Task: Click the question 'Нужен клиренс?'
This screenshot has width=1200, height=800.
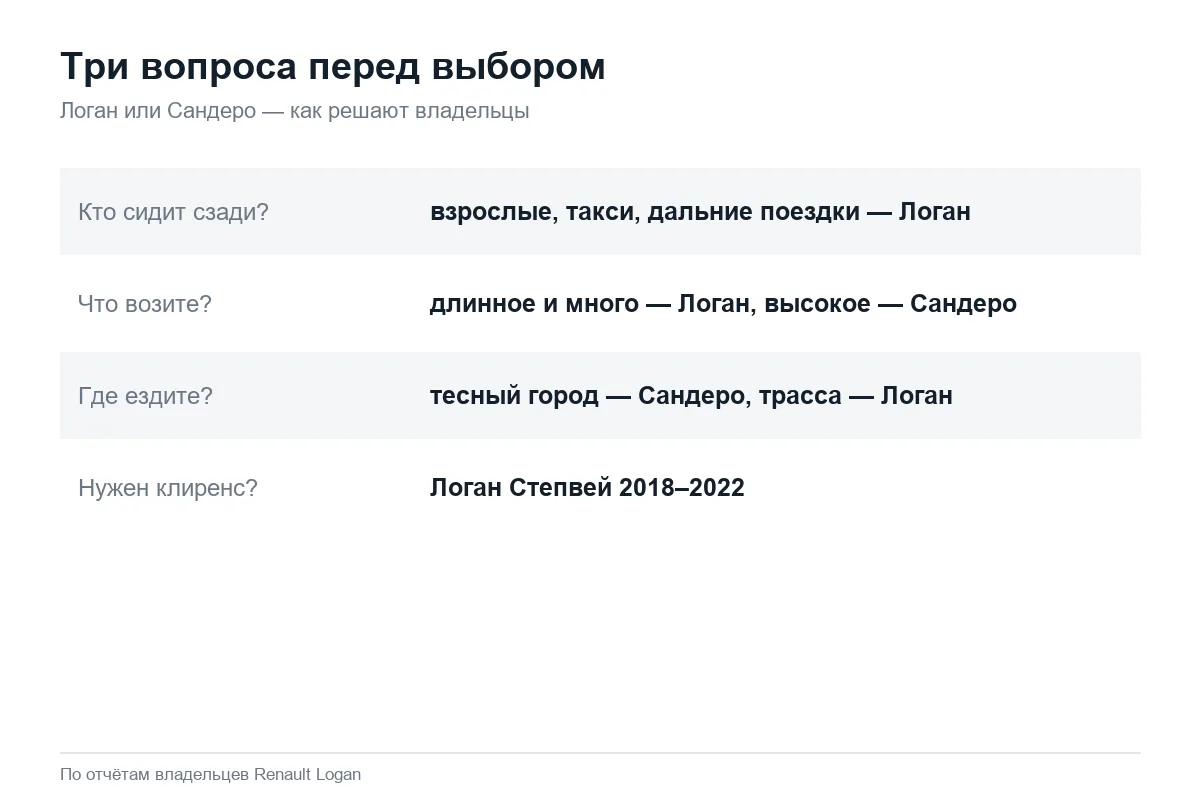Action: tap(168, 488)
